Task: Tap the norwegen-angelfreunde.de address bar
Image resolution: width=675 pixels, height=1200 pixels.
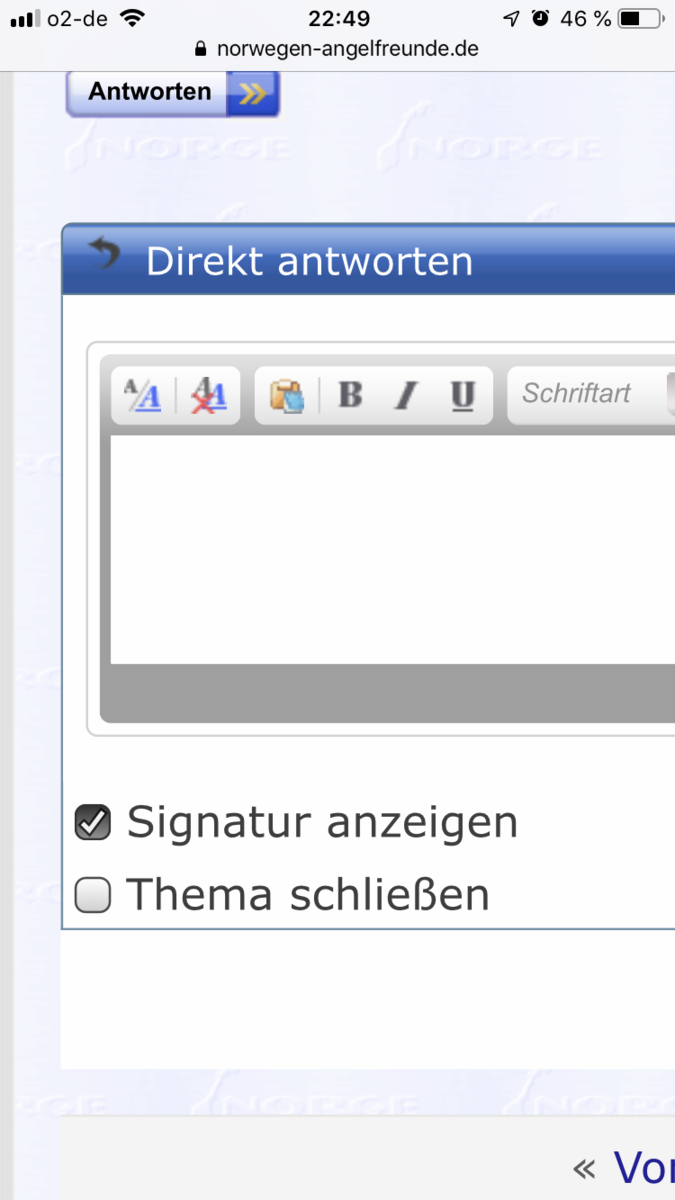Action: (x=347, y=49)
